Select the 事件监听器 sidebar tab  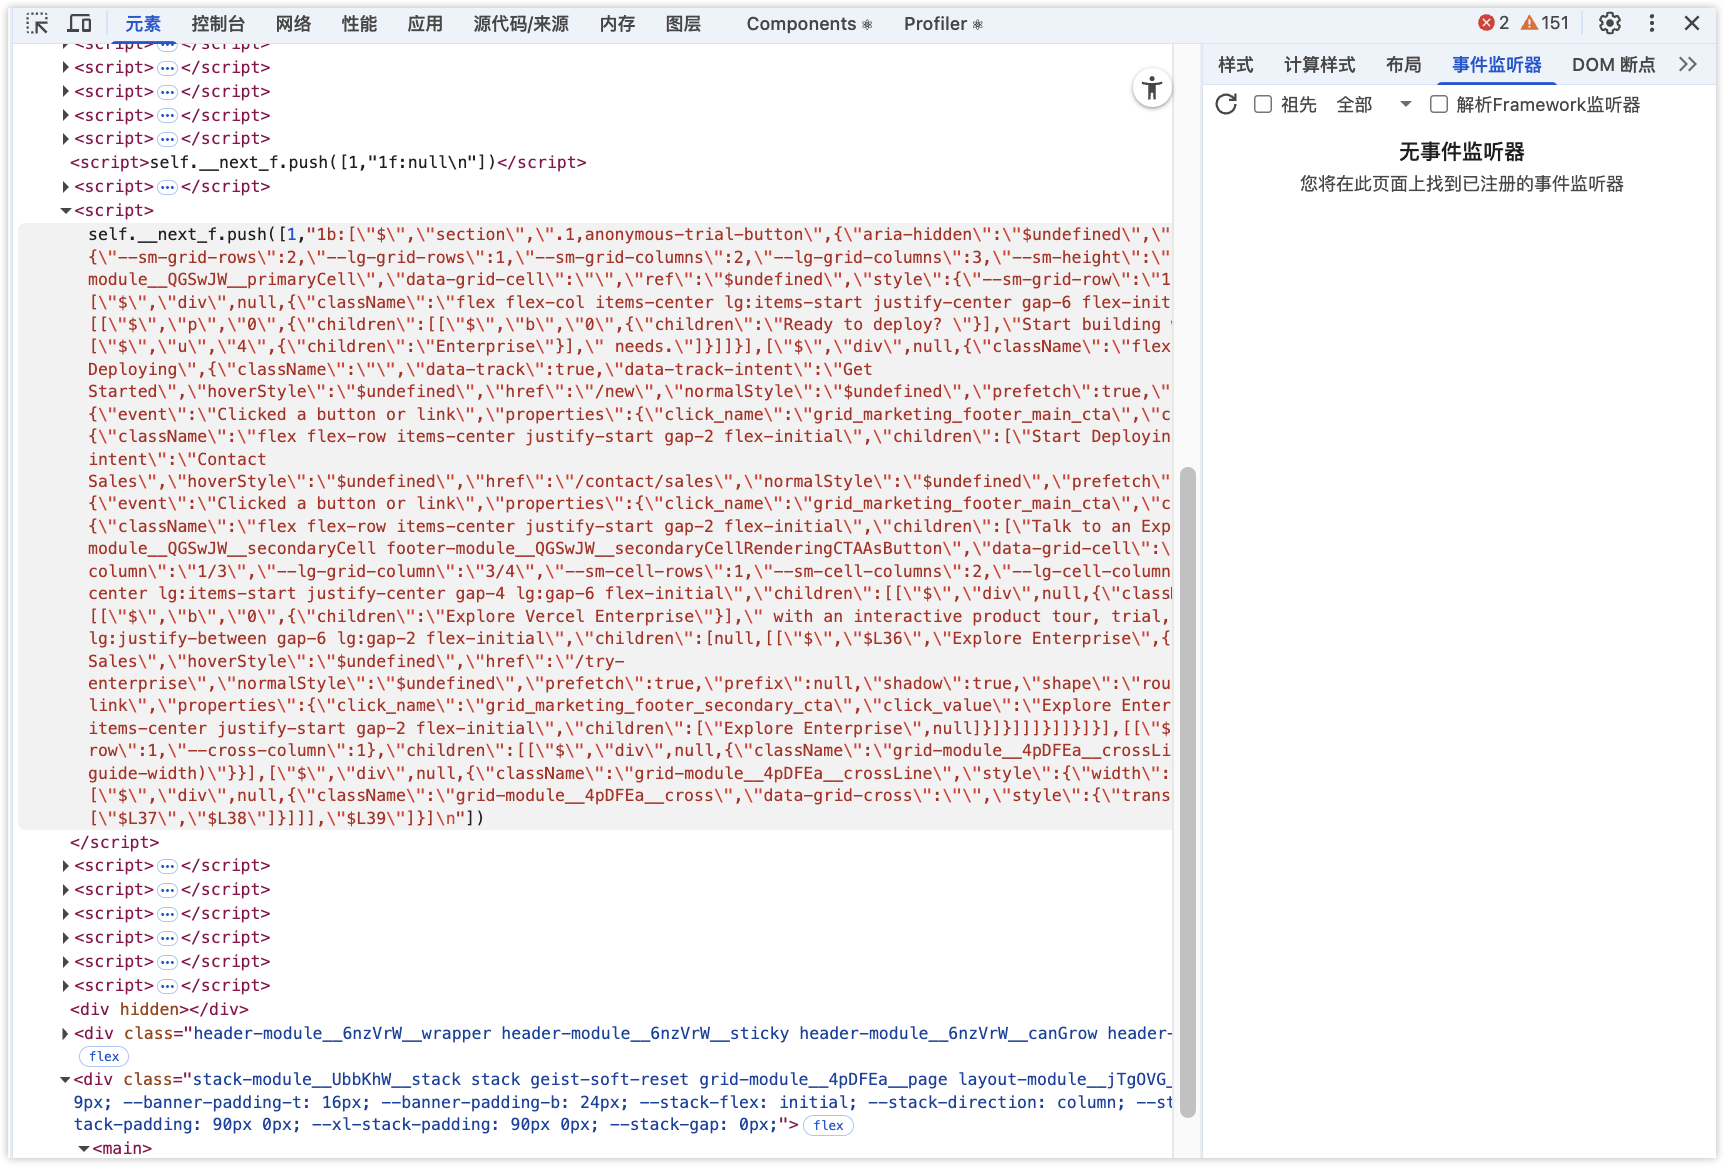click(1497, 65)
